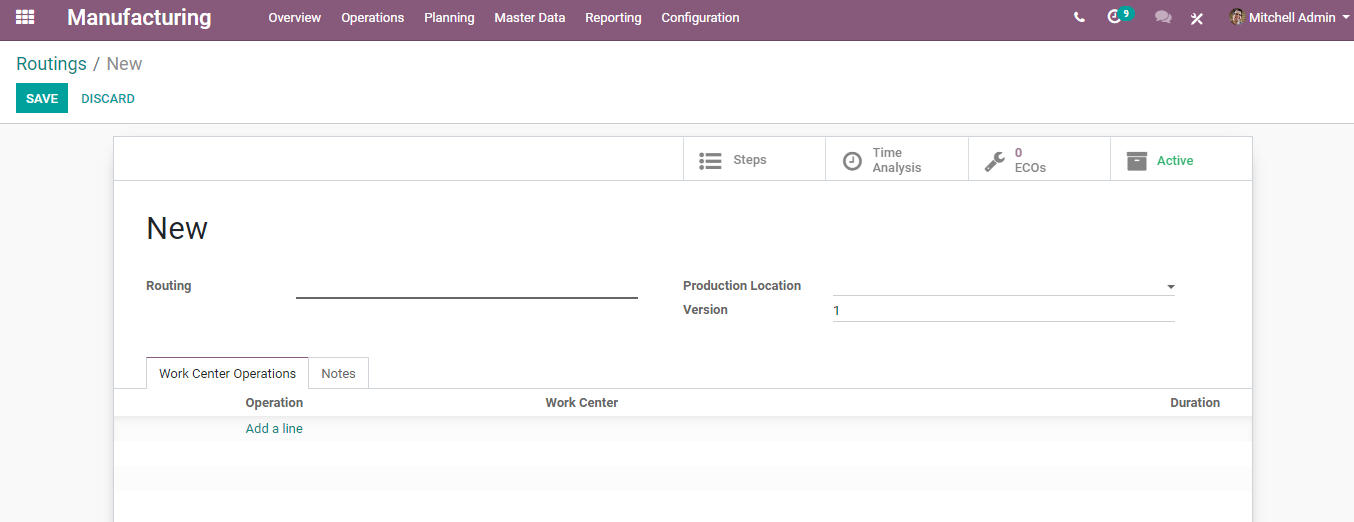Image resolution: width=1354 pixels, height=522 pixels.
Task: Open the activities clock icon with badge 9
Action: (1119, 16)
